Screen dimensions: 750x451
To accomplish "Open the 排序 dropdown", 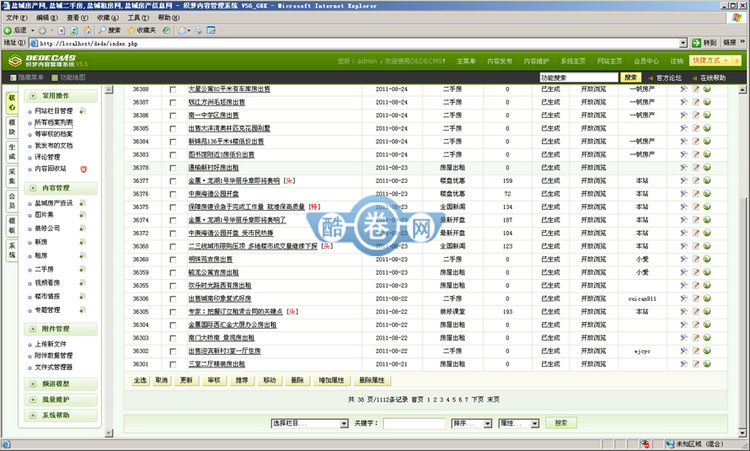I will tap(471, 424).
